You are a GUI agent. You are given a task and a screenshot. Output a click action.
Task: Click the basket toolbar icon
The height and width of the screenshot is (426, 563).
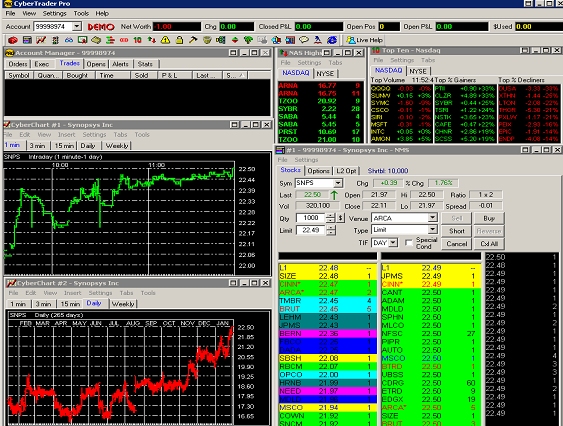pos(207,40)
